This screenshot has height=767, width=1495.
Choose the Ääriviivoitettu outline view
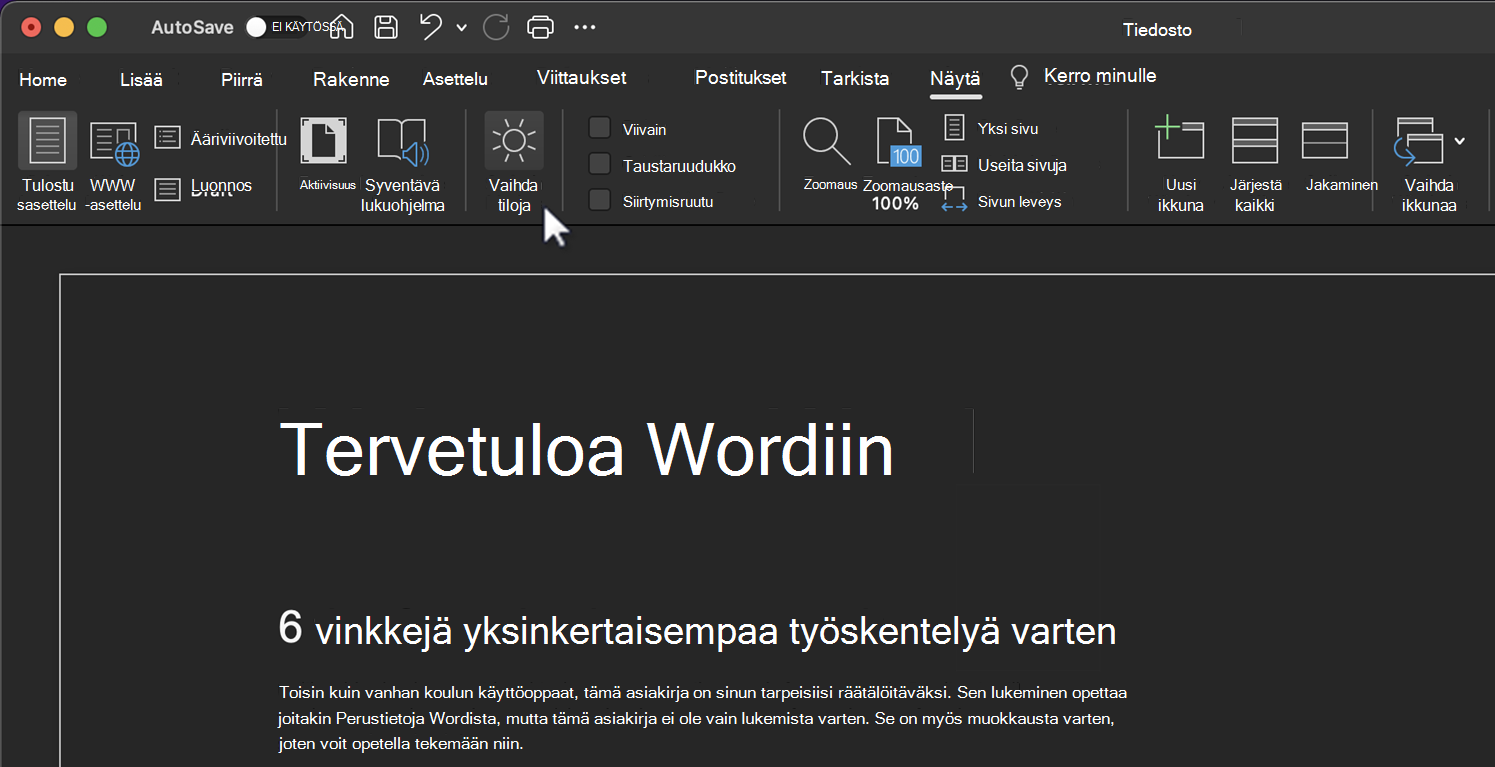(x=221, y=138)
